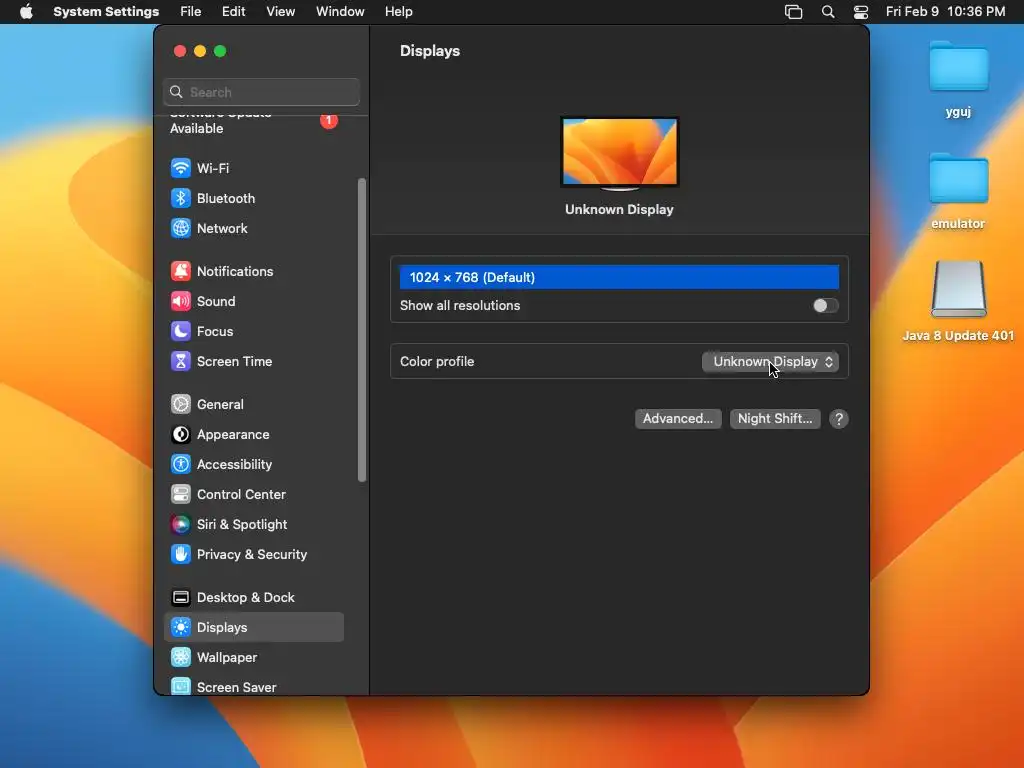Screen dimensions: 1024x768
Task: Click the Color profile label
Action: (437, 361)
